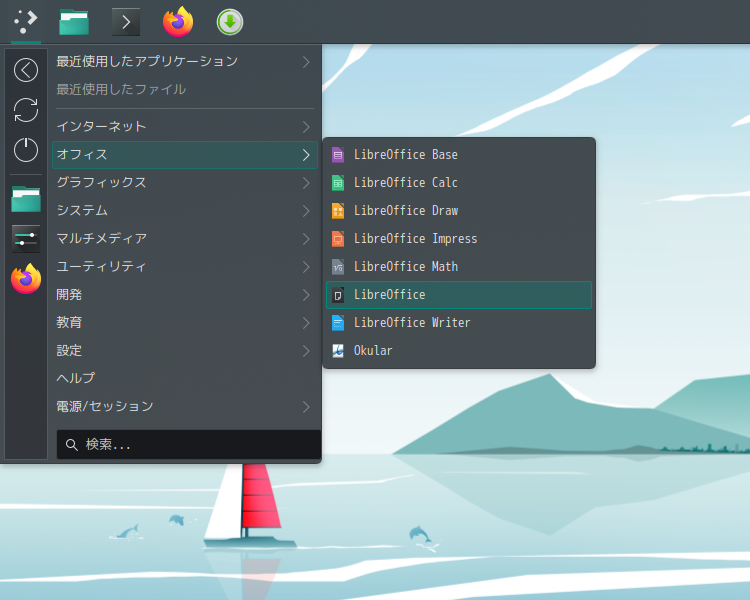The height and width of the screenshot is (600, 750).
Task: Expand the ユーティリティ submenu arrow
Action: (306, 267)
